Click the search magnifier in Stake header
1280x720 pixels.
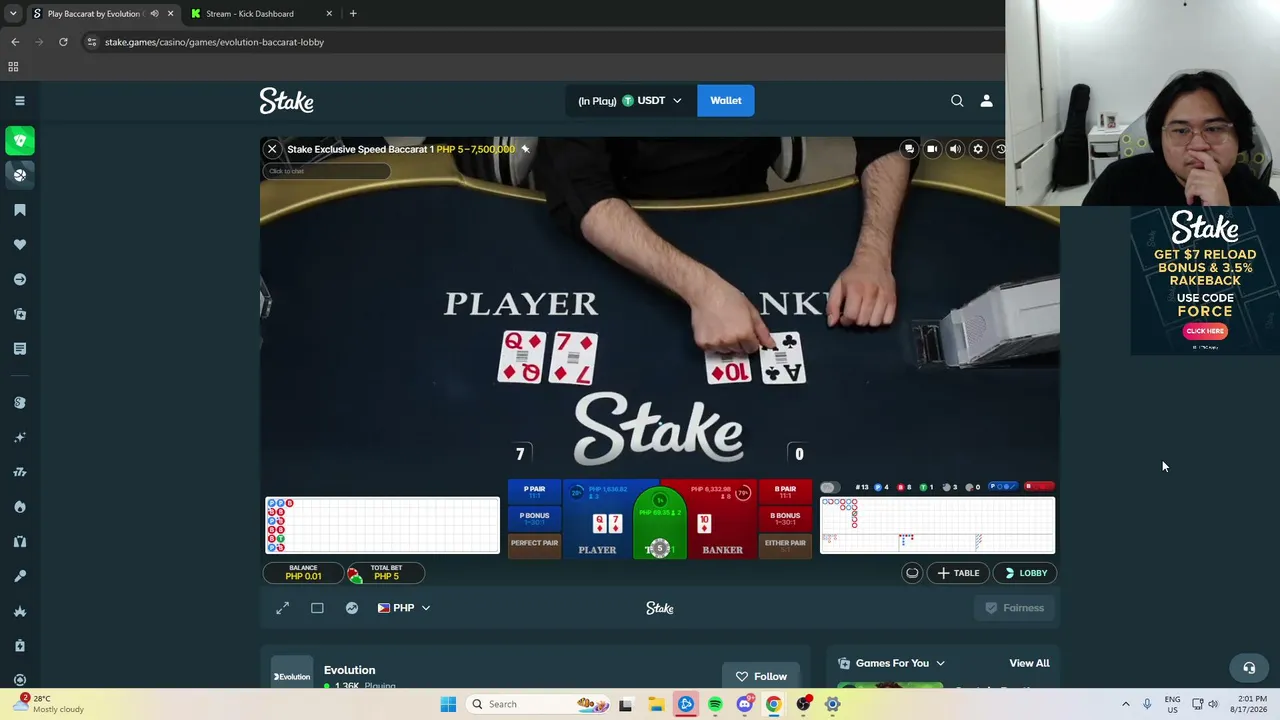tap(957, 100)
